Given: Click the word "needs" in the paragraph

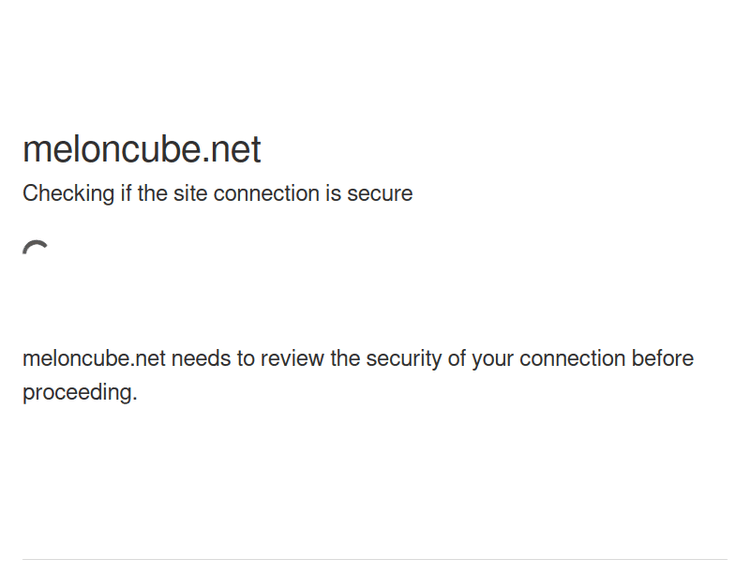Looking at the screenshot, I should [x=201, y=359].
